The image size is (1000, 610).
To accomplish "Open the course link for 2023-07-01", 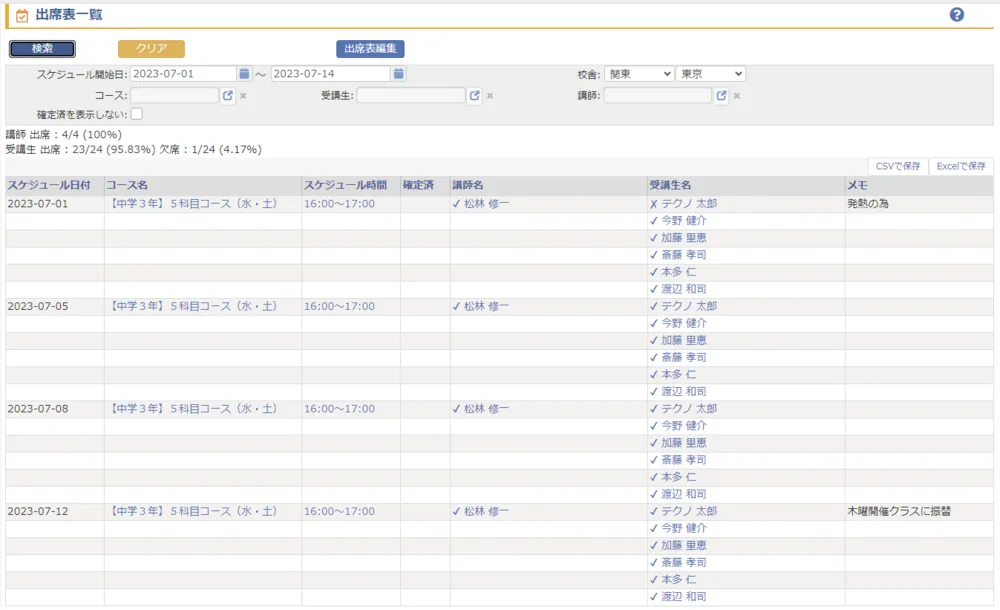I will pyautogui.click(x=192, y=204).
